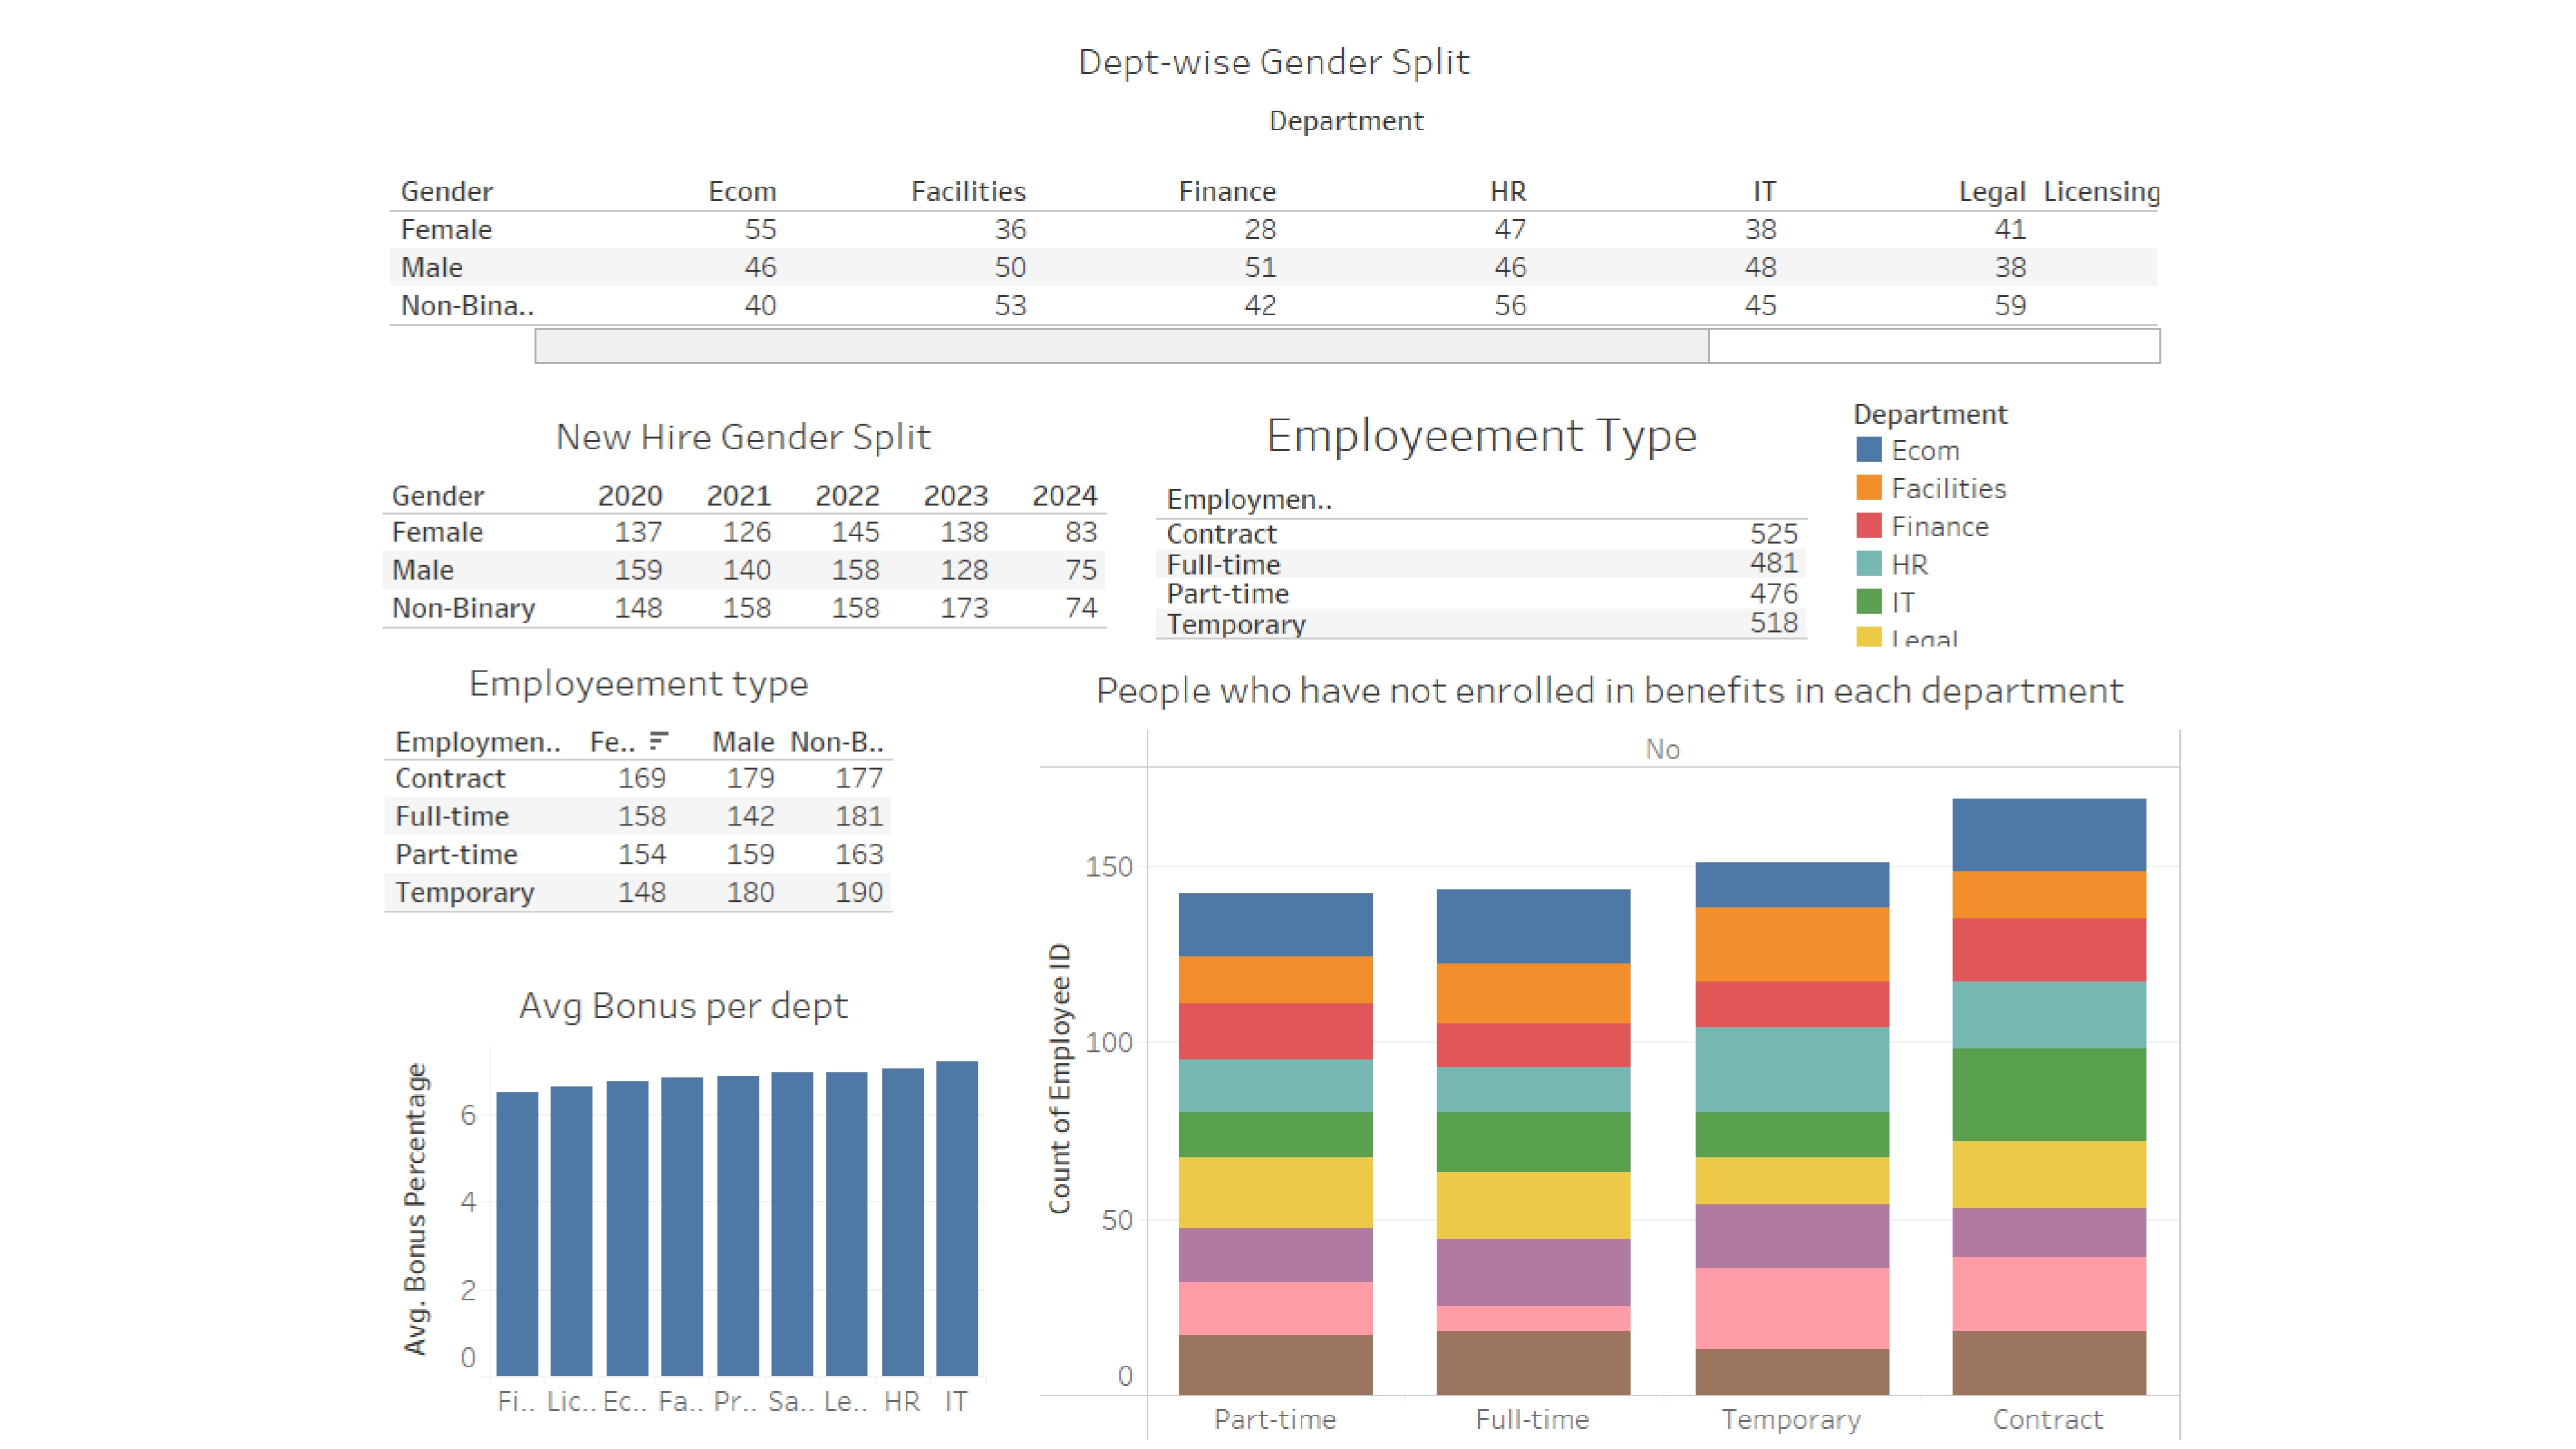The height and width of the screenshot is (1449, 2576).
Task: Click Contract Female value 169
Action: click(641, 778)
